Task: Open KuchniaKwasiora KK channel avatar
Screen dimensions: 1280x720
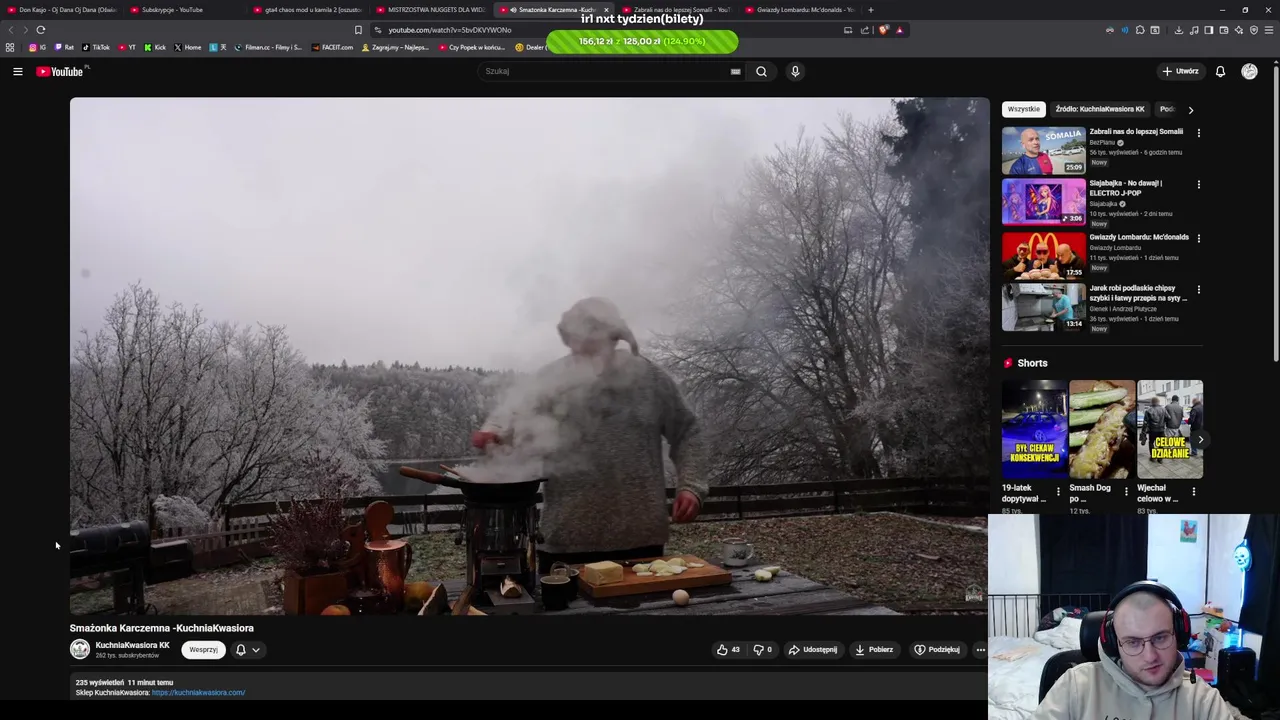Action: coord(80,649)
